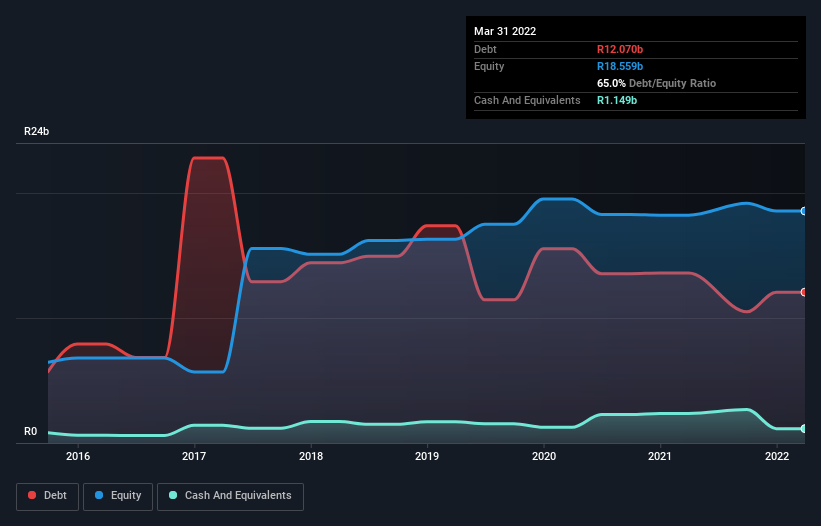Click the R0 y-axis label

tap(30, 431)
